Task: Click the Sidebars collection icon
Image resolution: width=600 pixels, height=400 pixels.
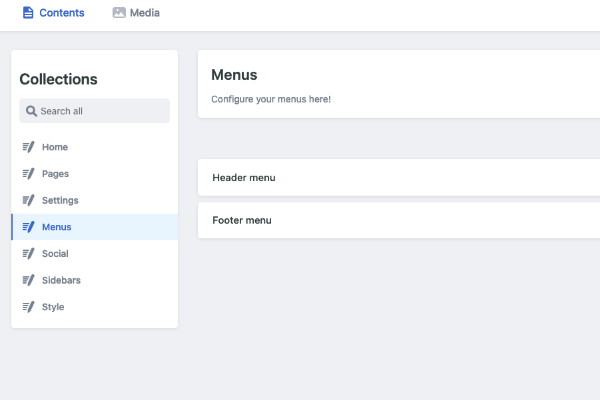Action: [x=28, y=280]
